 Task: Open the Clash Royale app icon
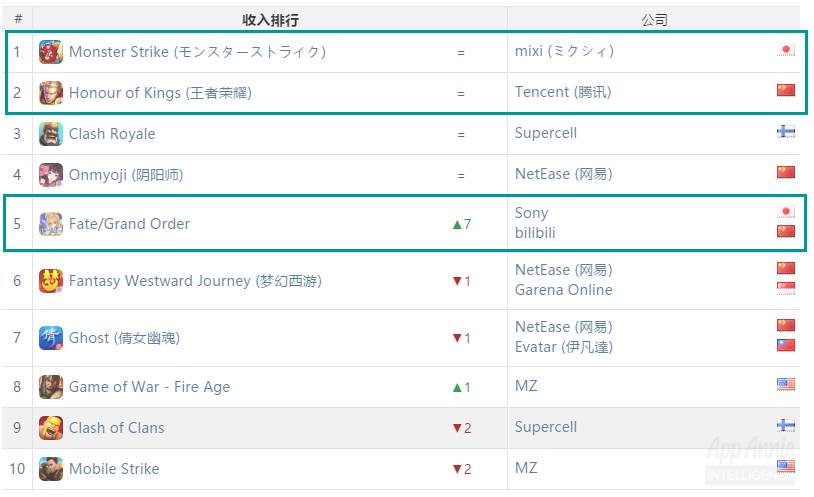(50, 134)
